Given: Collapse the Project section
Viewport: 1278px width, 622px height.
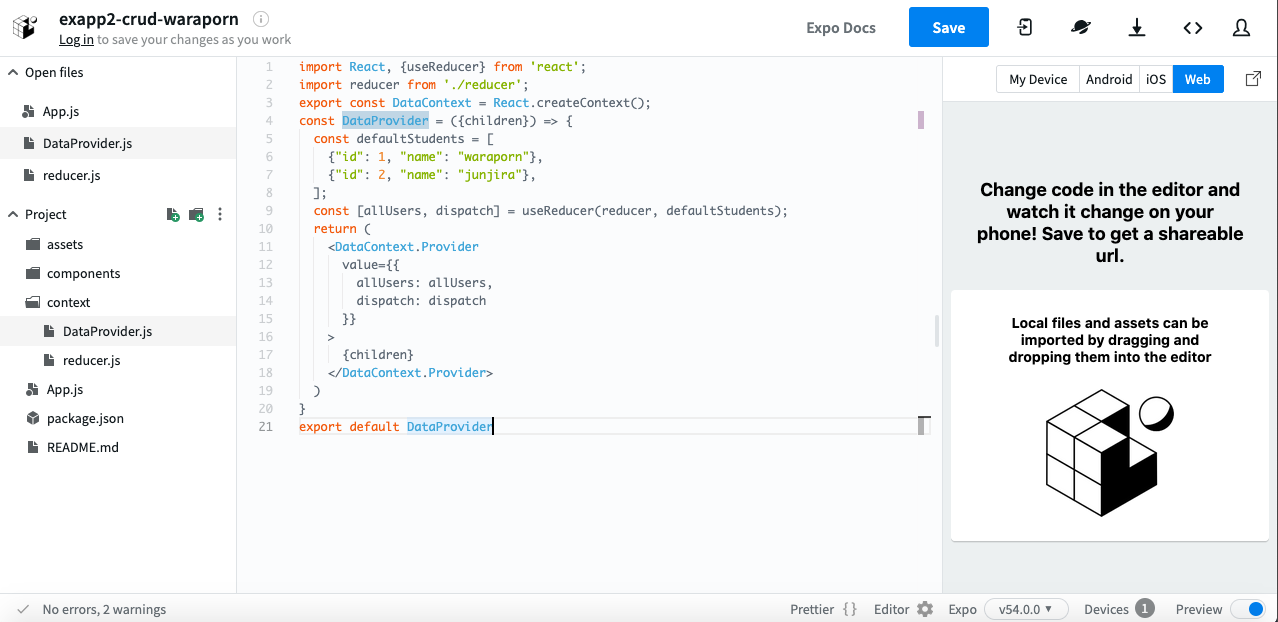Looking at the screenshot, I should [13, 214].
